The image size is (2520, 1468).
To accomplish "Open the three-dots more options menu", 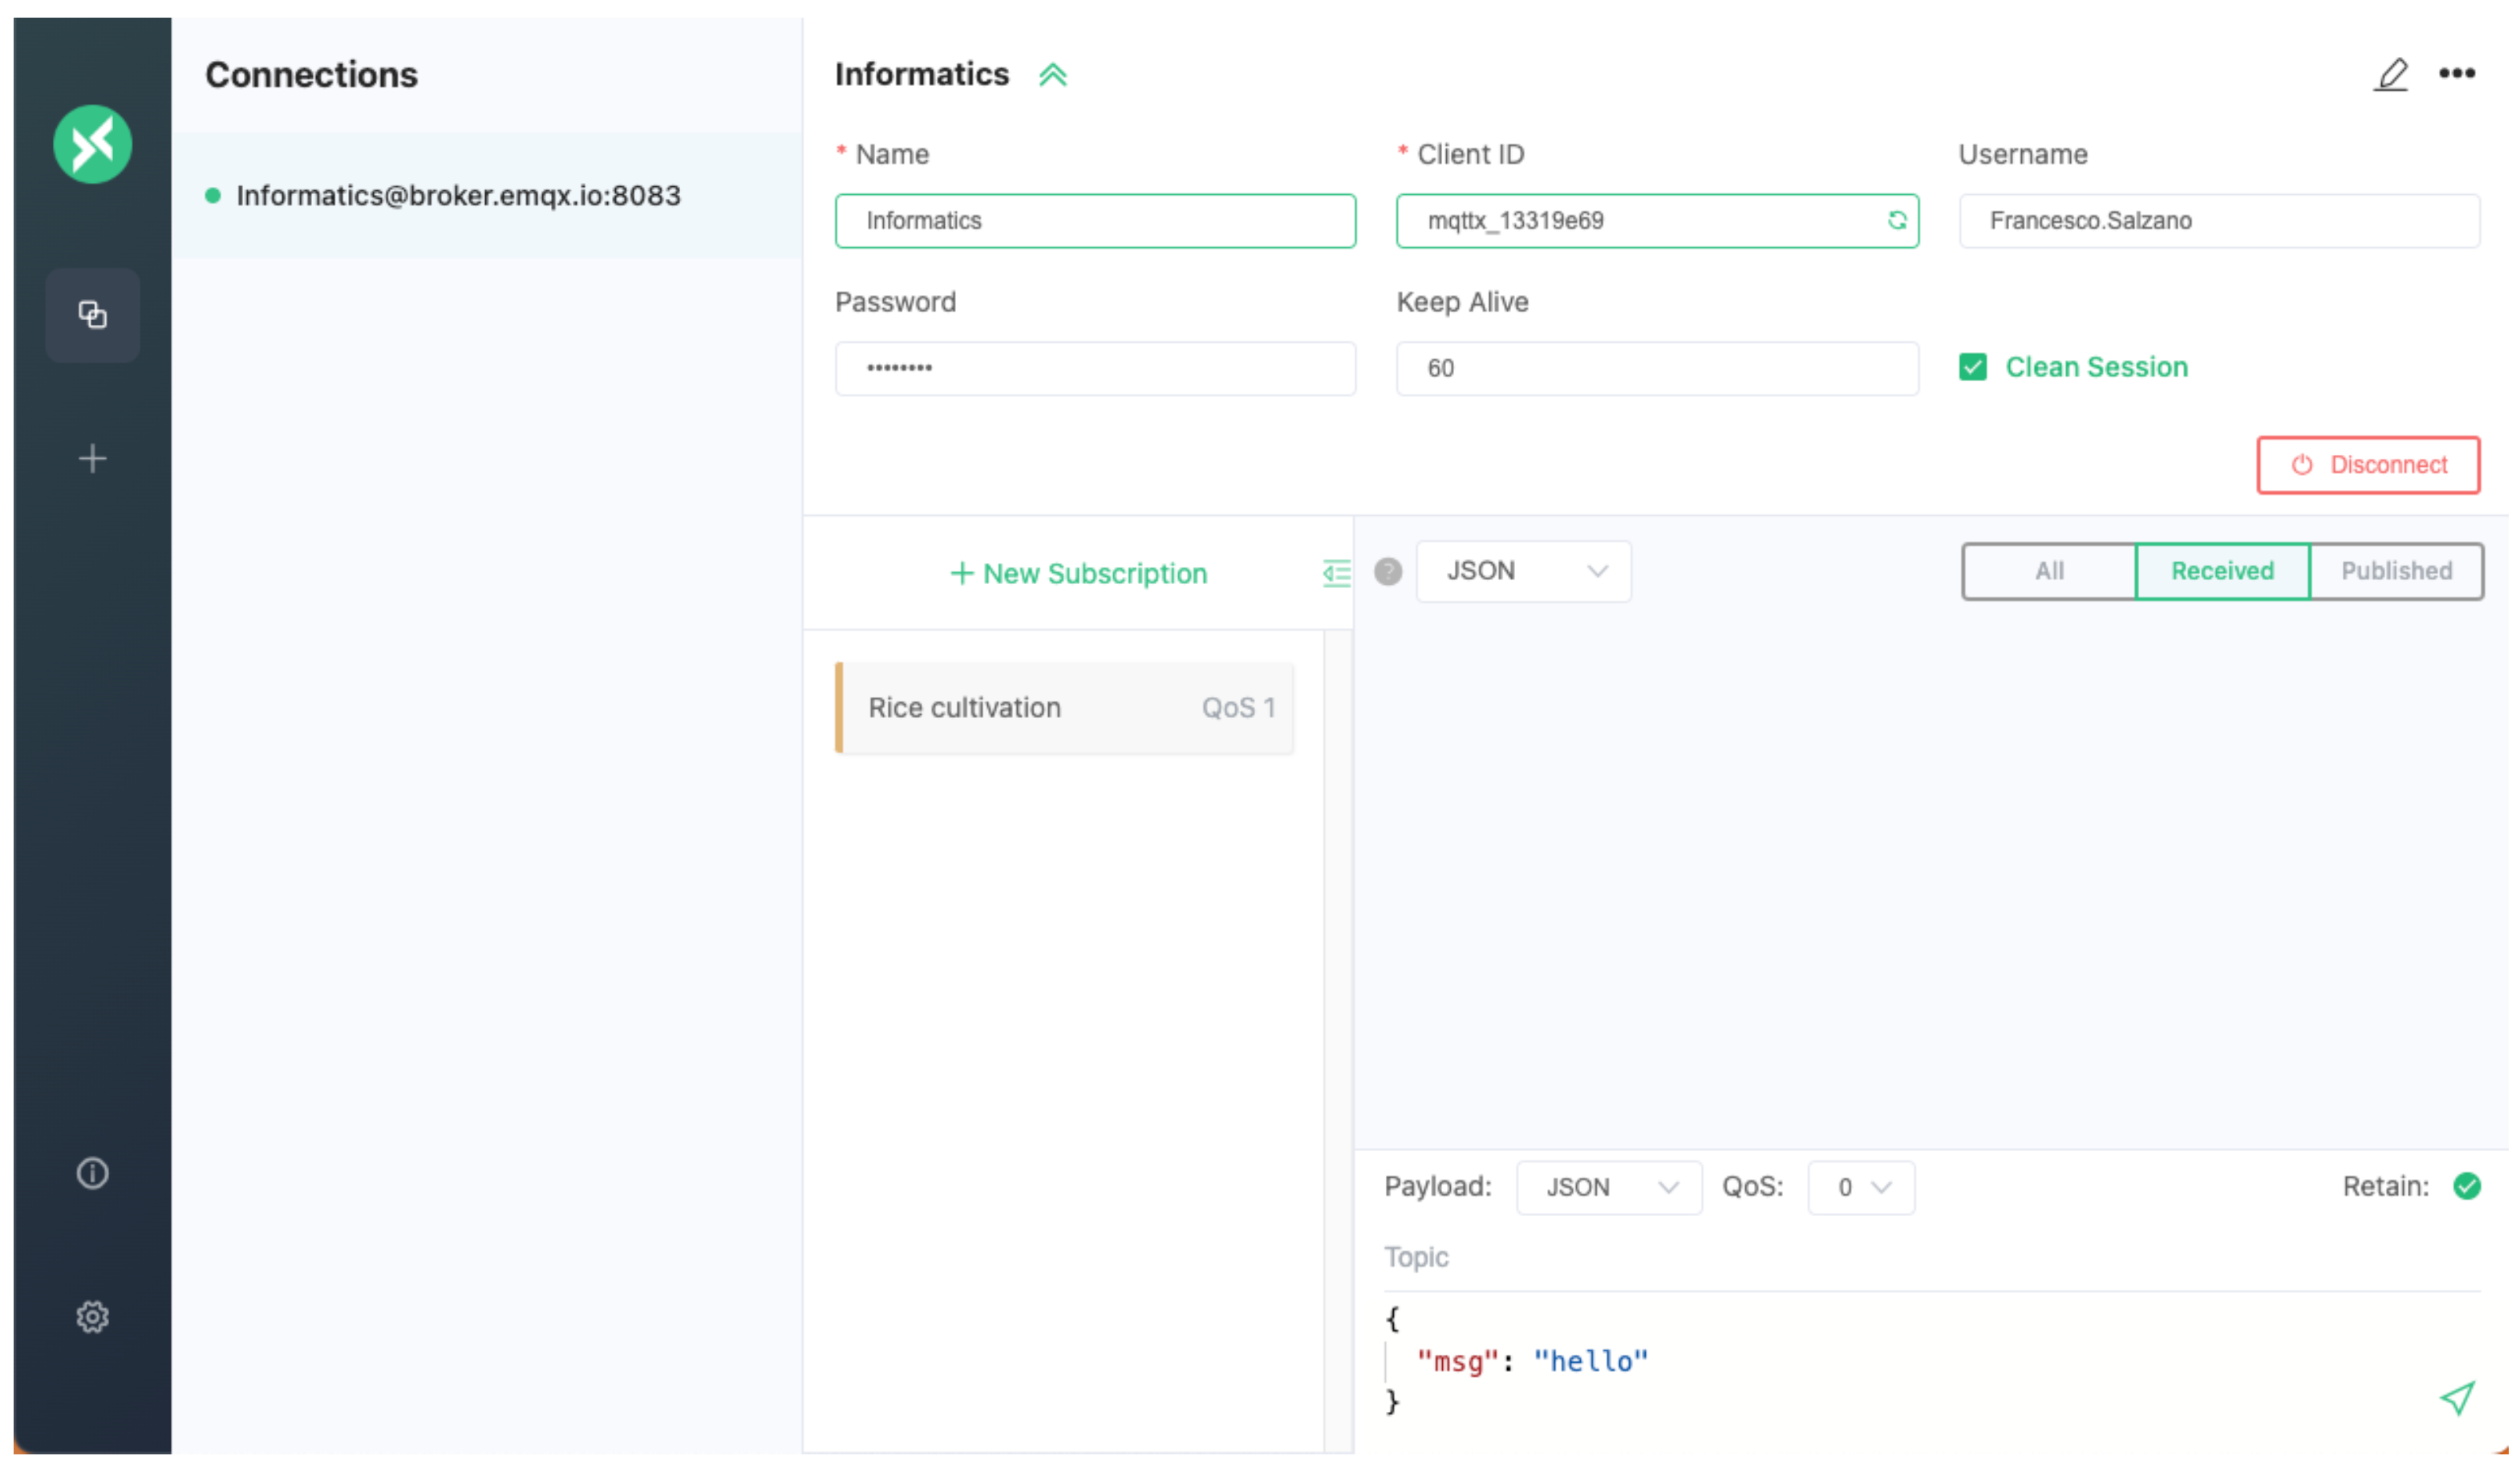I will pyautogui.click(x=2457, y=73).
